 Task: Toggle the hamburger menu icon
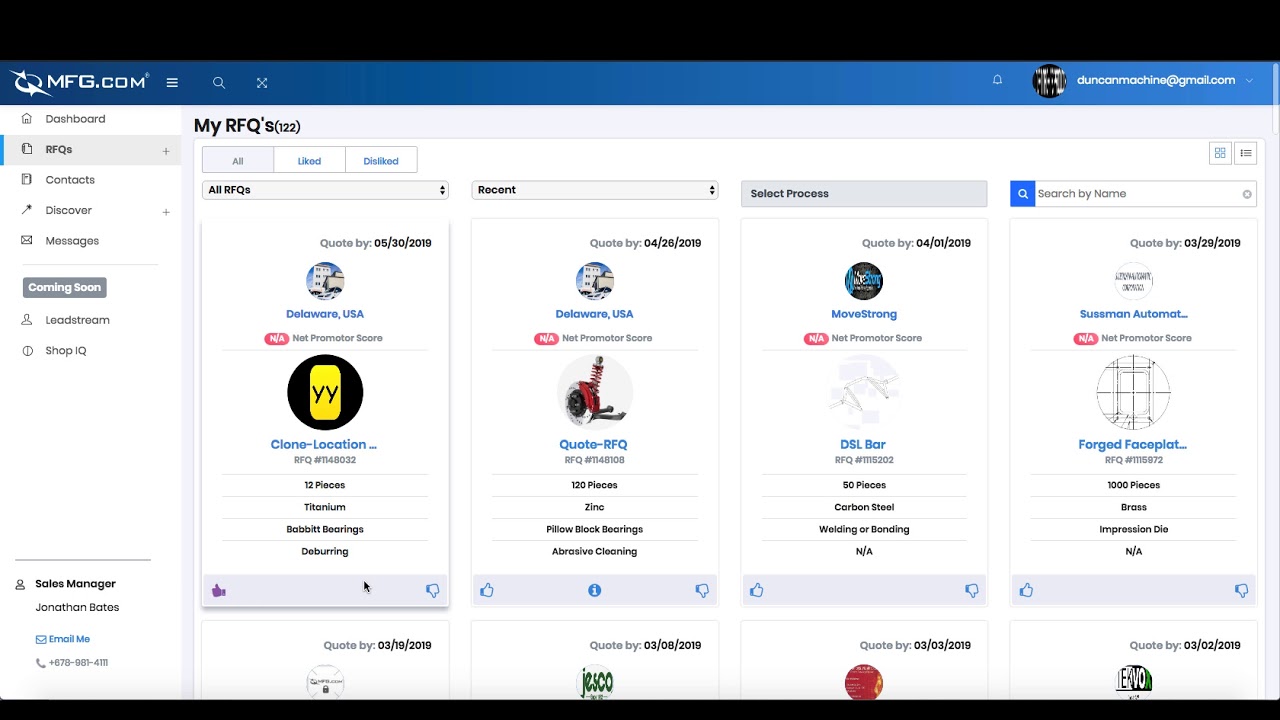172,83
